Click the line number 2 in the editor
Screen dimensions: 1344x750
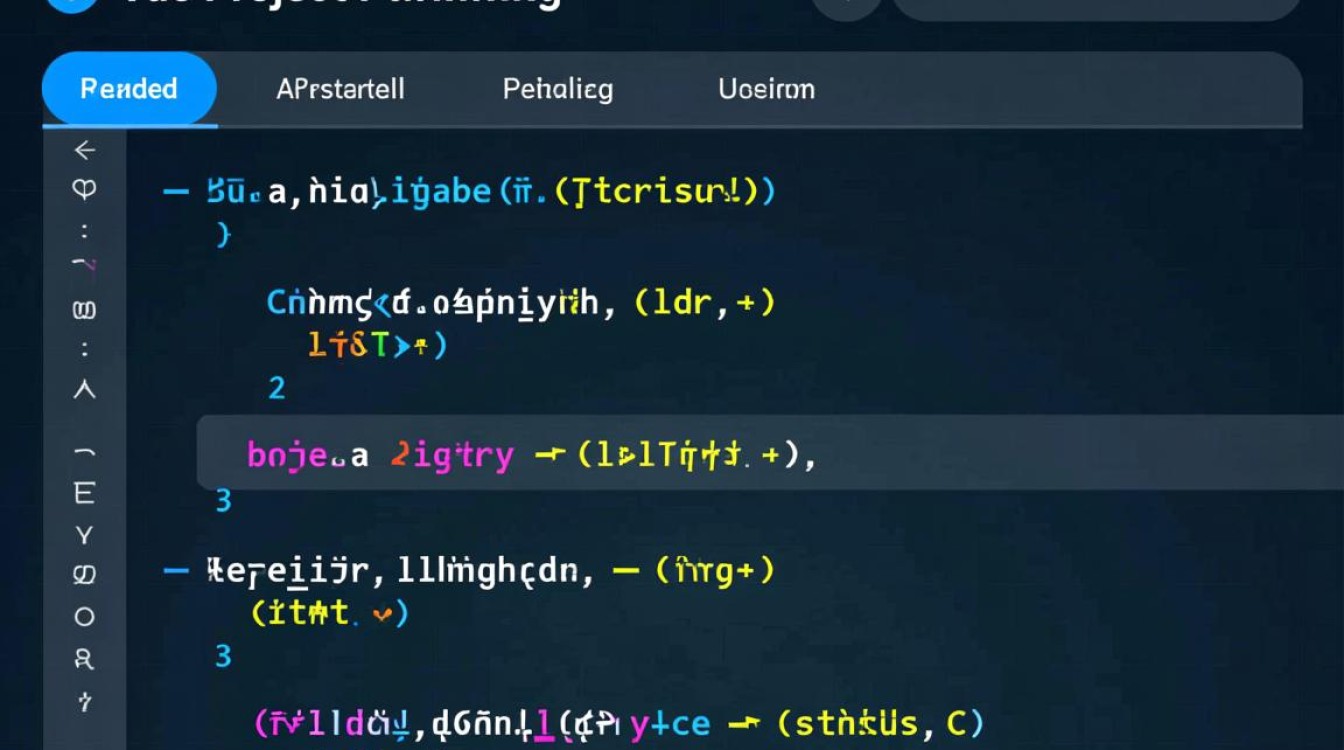tap(277, 388)
